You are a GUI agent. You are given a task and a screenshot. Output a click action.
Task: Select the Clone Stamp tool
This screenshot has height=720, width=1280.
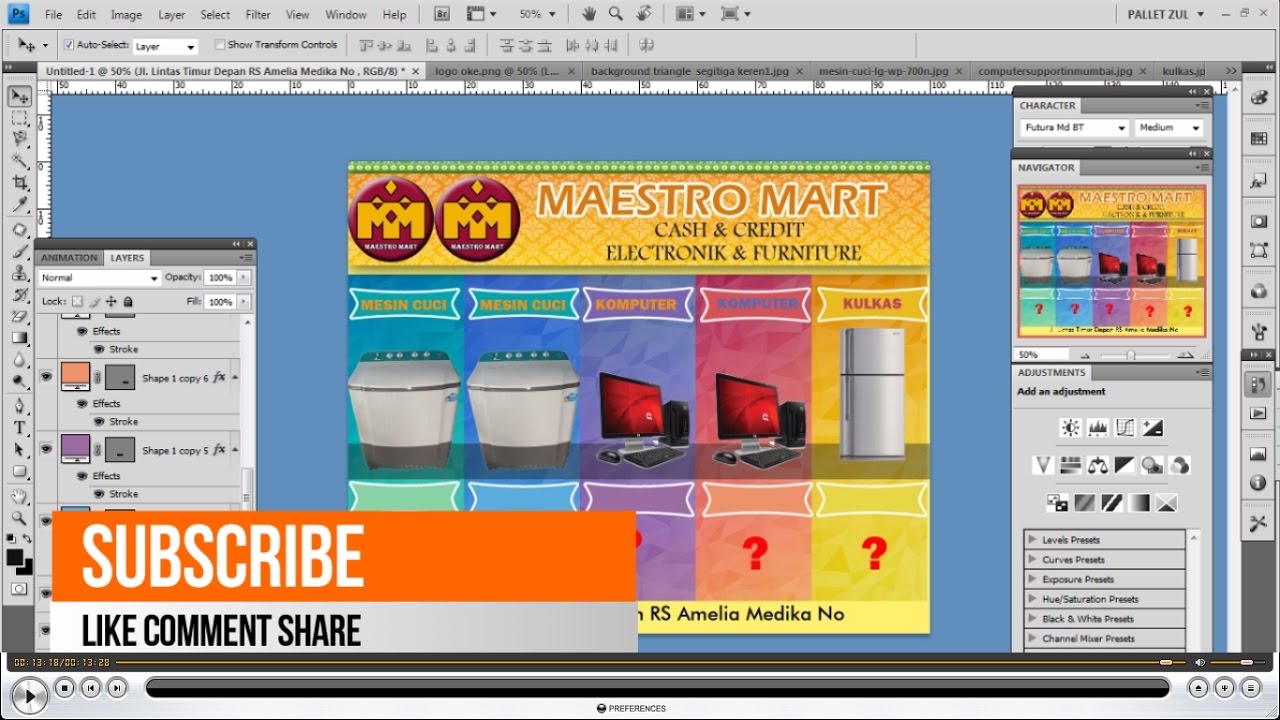click(19, 272)
